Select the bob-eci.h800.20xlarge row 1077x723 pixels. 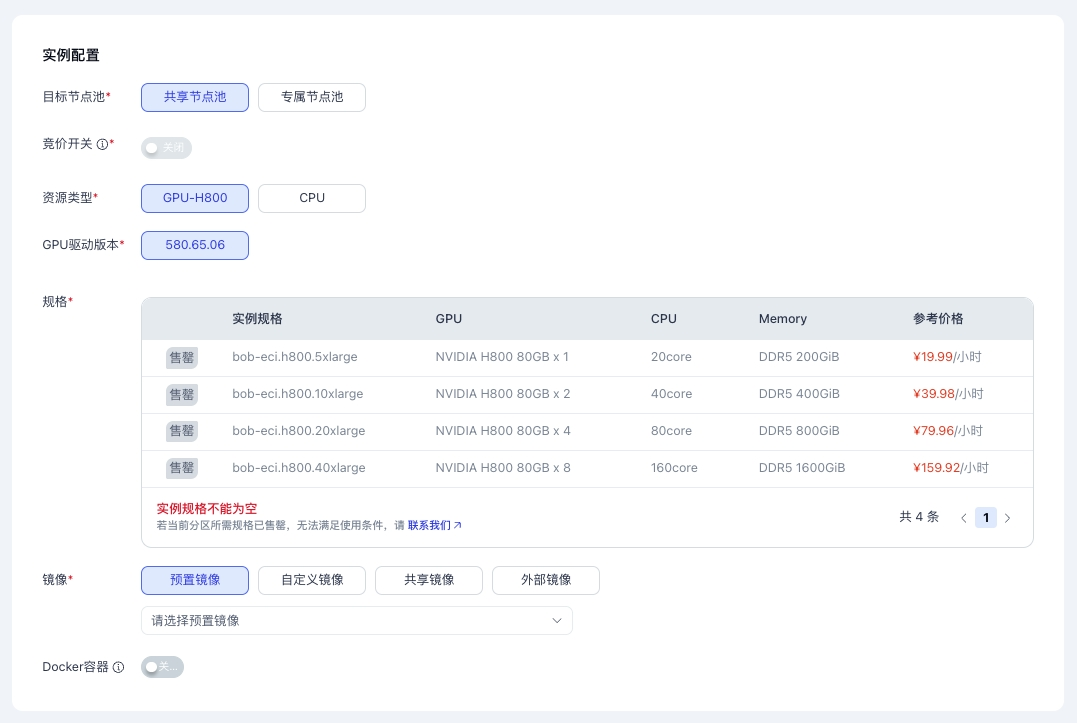[x=298, y=431]
